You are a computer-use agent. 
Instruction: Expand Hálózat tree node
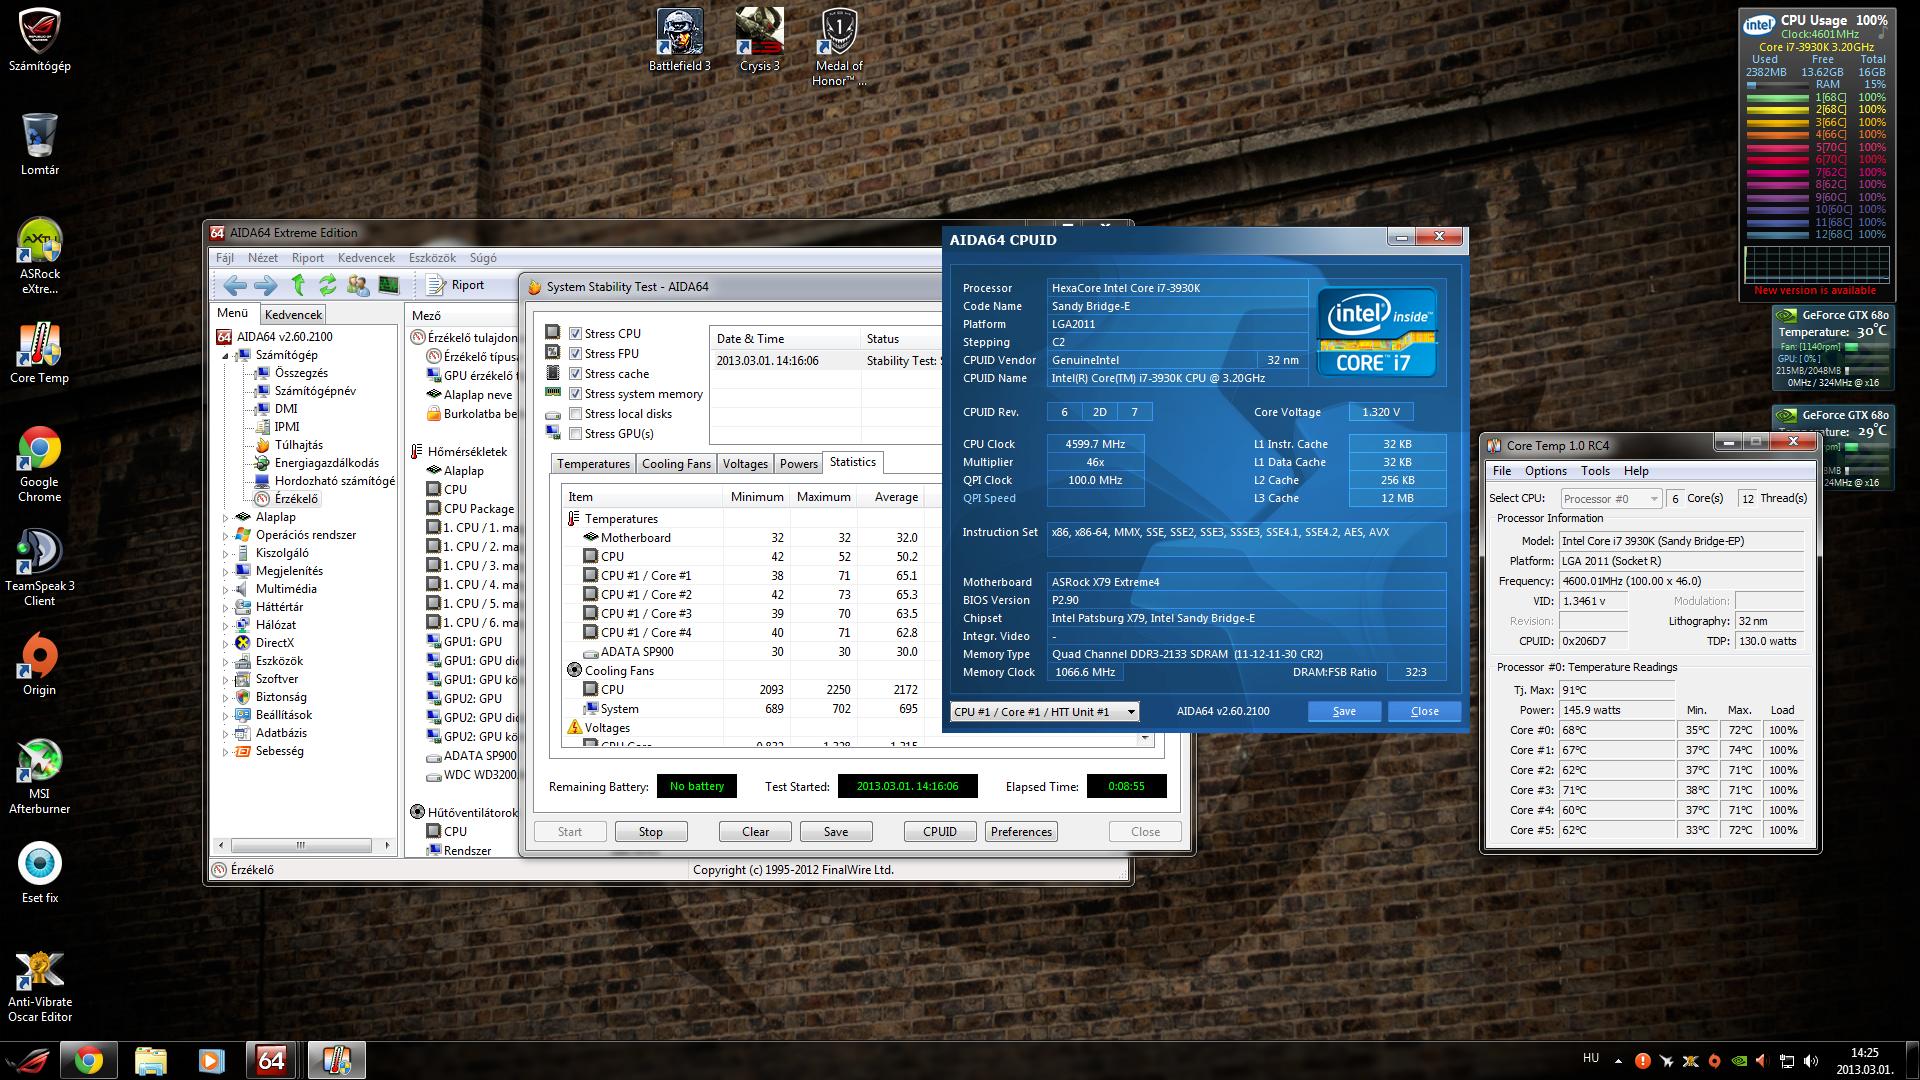226,626
